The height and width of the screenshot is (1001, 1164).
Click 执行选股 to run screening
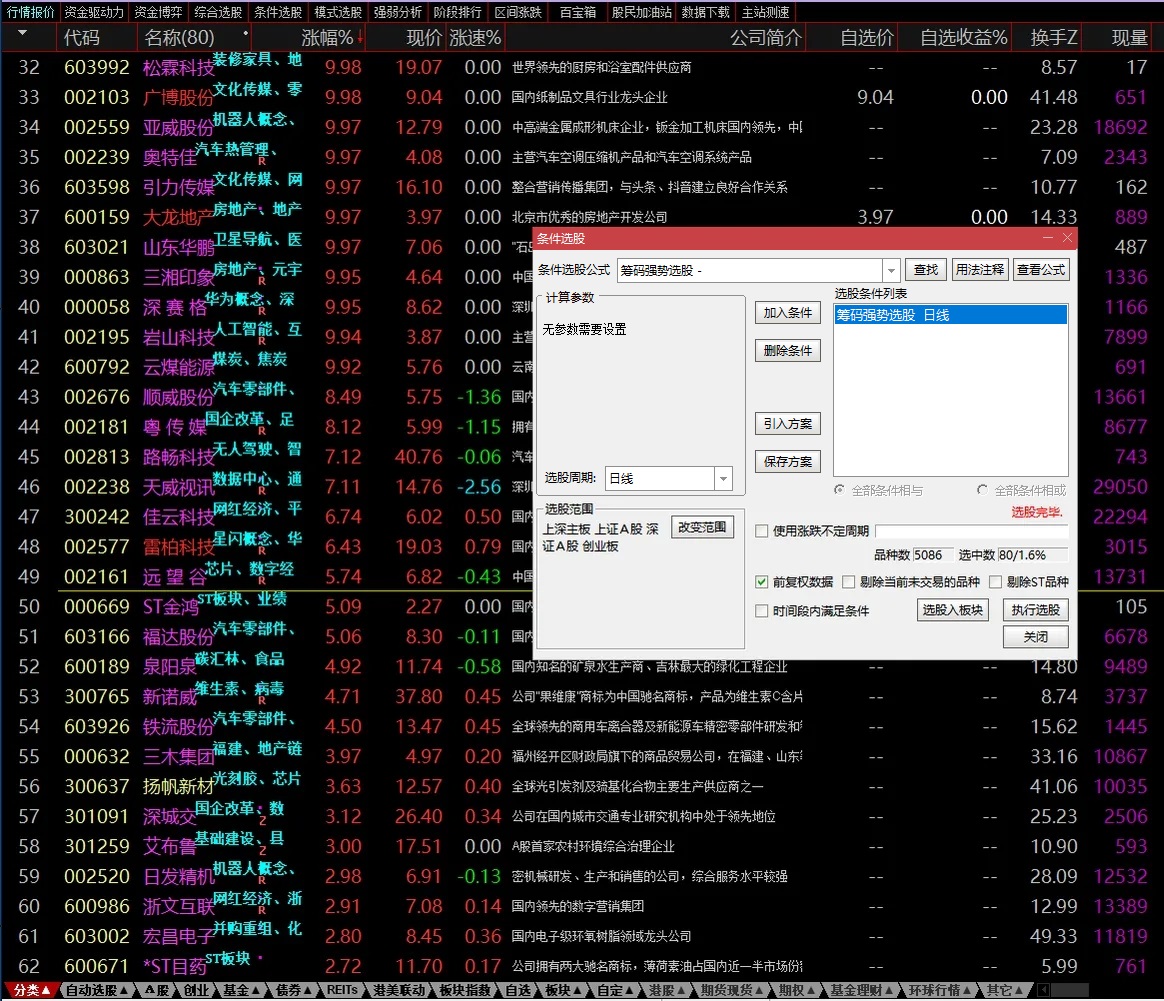1035,610
